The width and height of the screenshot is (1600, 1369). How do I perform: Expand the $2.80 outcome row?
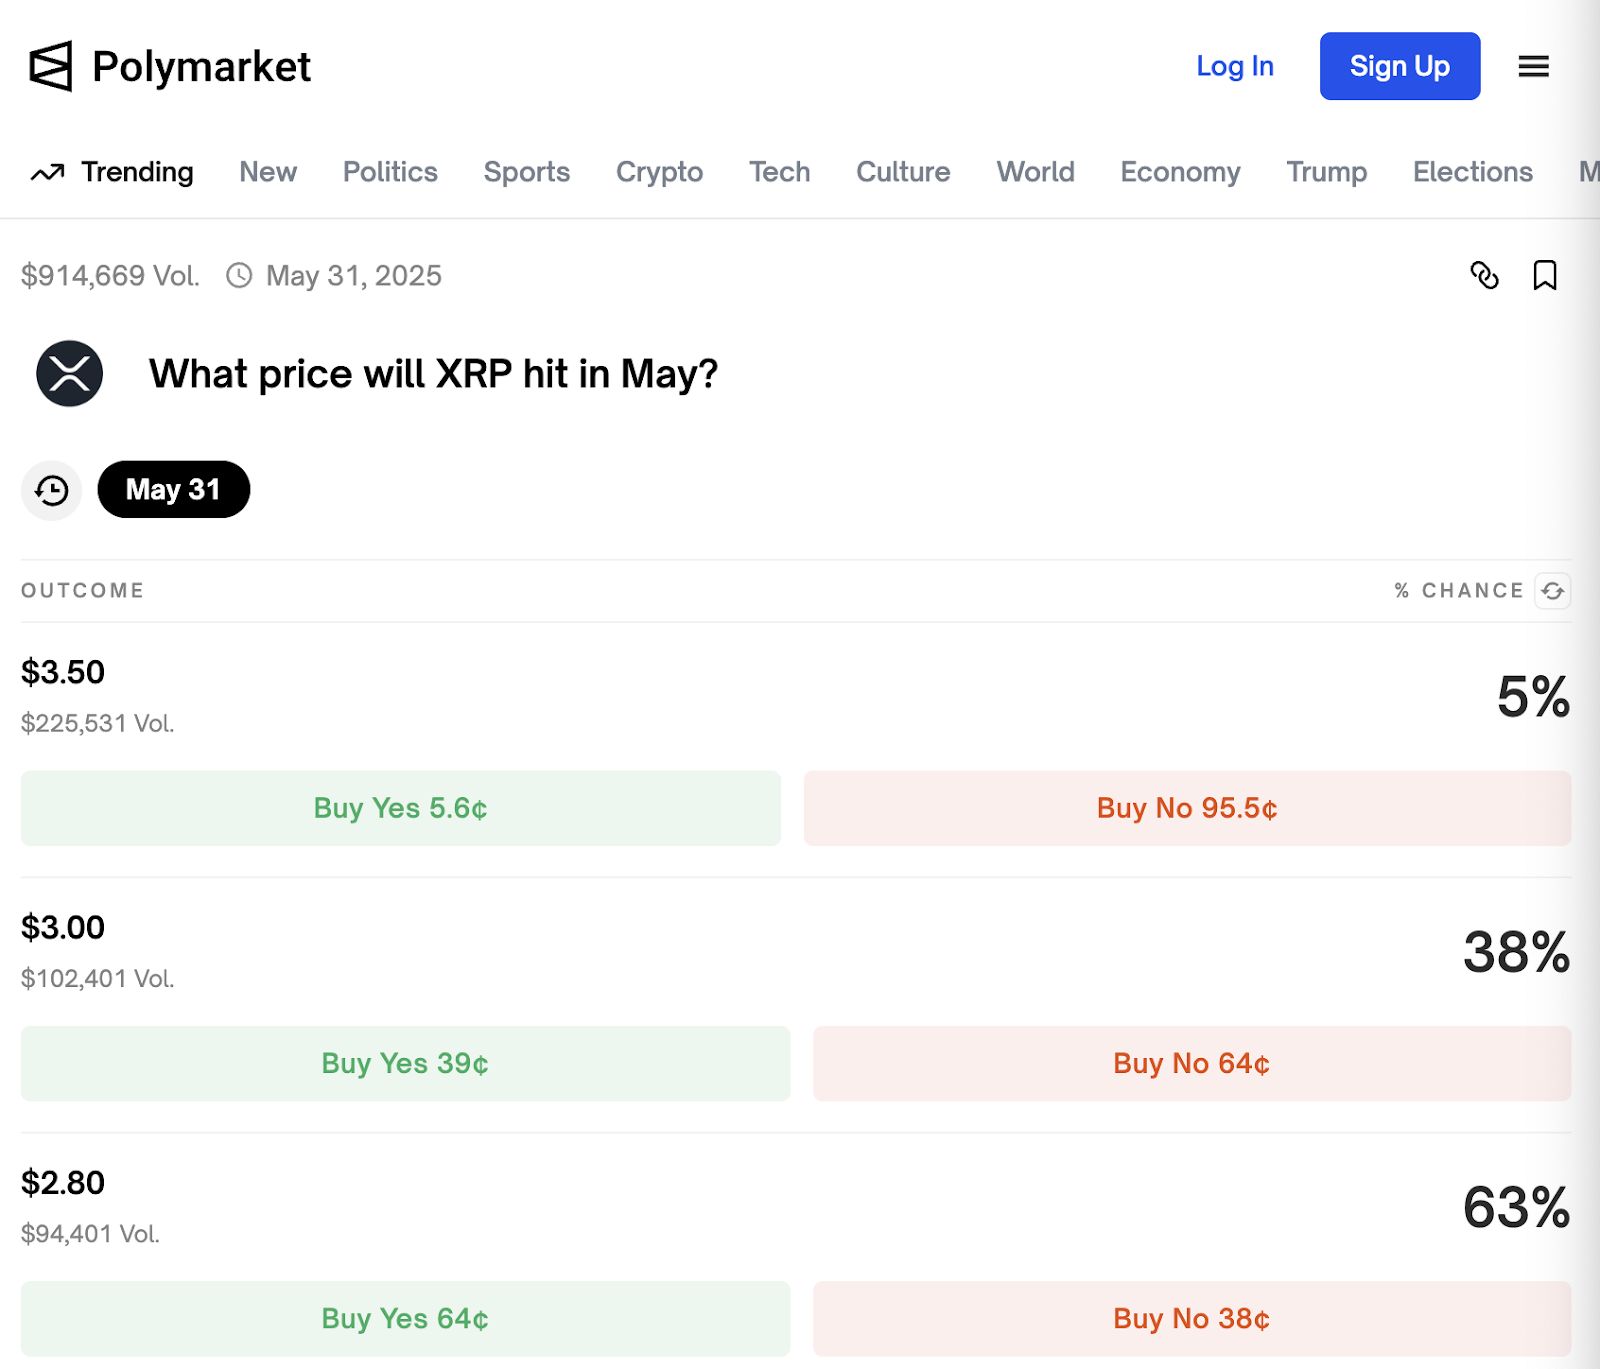700,1206
